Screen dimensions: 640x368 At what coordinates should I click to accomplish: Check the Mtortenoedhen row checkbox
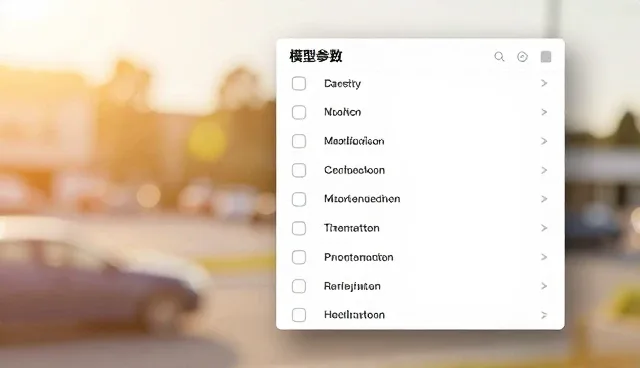coord(299,199)
